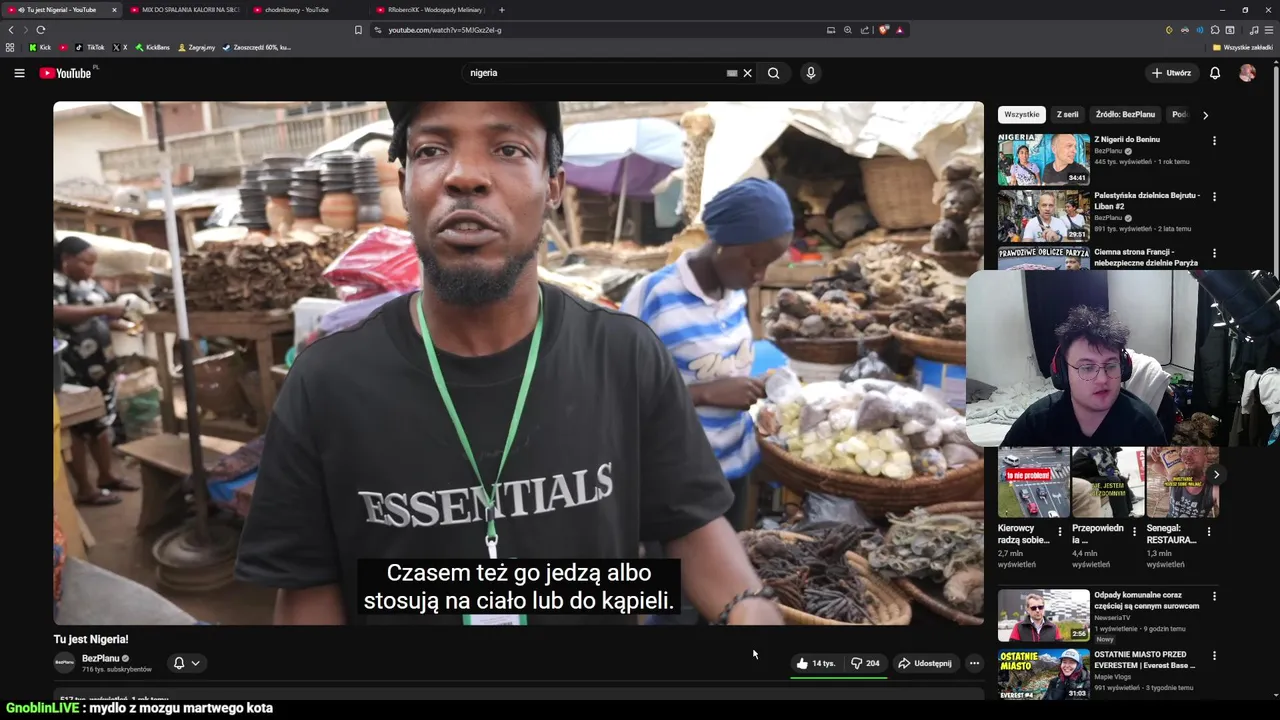Open the KickBans bookmark
The width and height of the screenshot is (1280, 720).
click(152, 47)
